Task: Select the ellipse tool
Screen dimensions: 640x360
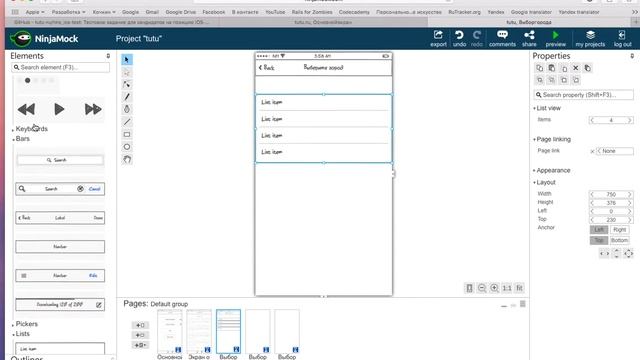Action: (127, 147)
